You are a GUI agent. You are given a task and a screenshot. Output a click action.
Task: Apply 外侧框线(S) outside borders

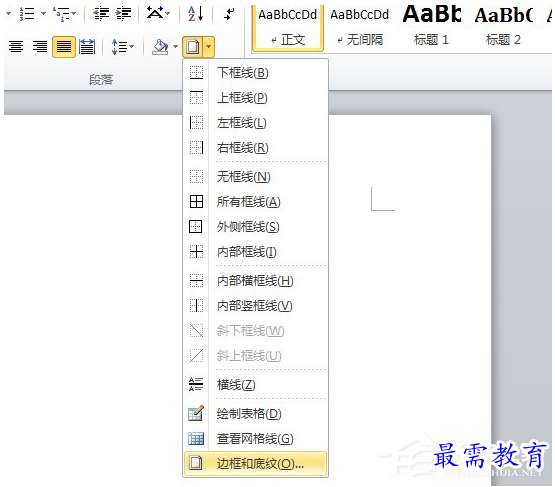[x=256, y=227]
